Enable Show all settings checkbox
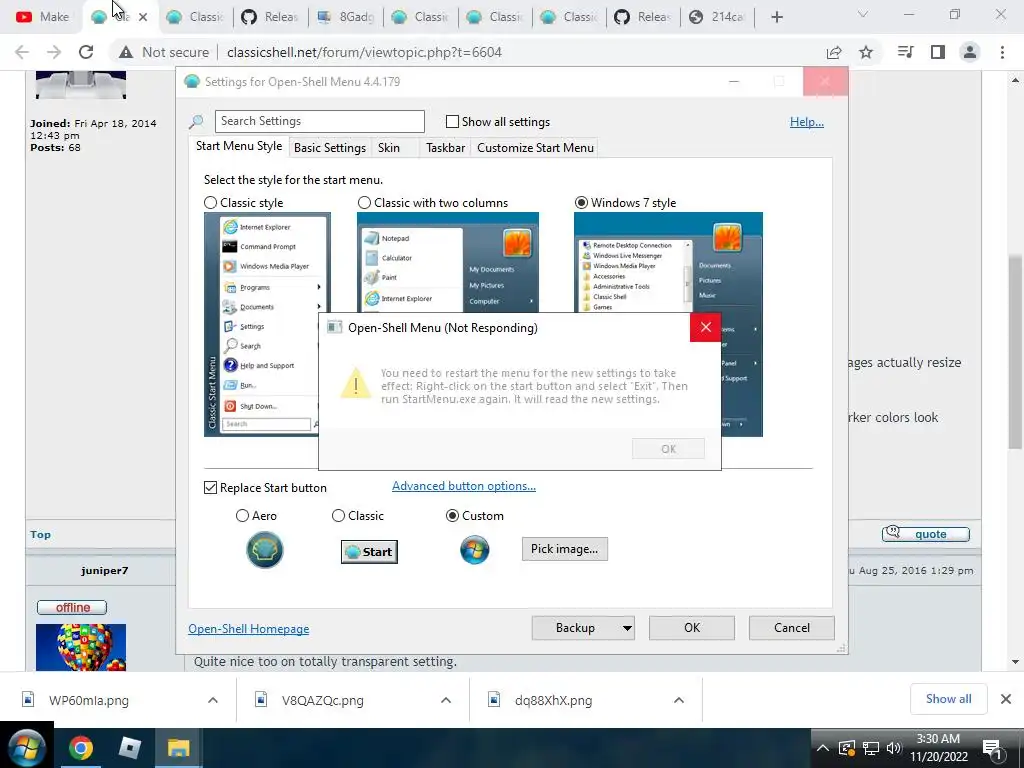Image resolution: width=1024 pixels, height=768 pixels. [452, 121]
